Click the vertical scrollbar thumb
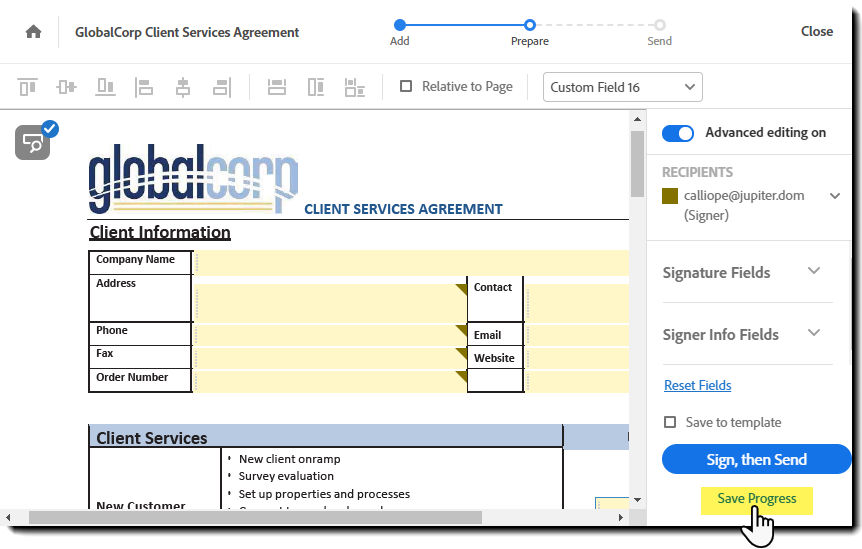Screen dimensions: 862x549 [637, 164]
